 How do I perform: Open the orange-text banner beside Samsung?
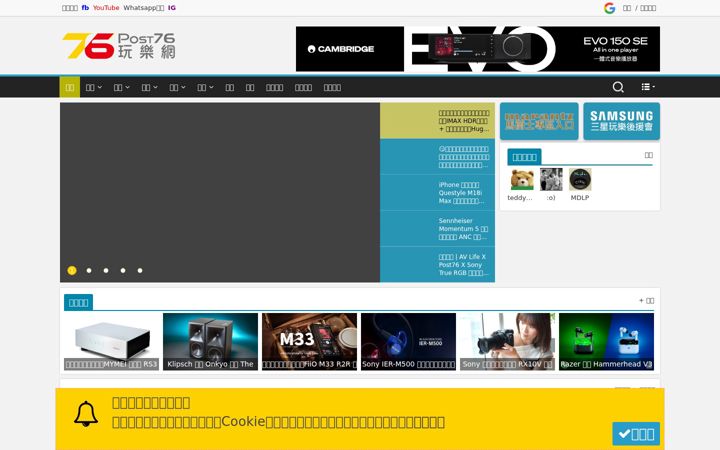tap(539, 121)
